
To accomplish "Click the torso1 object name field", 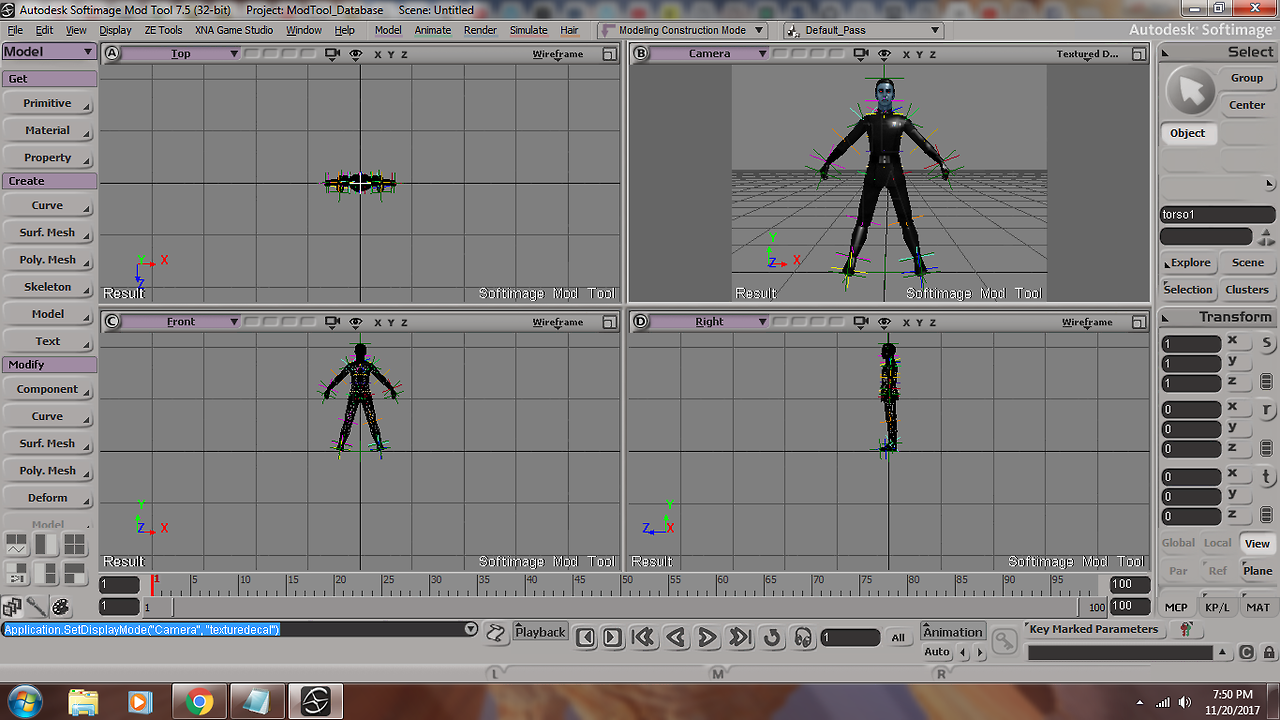I will click(x=1217, y=215).
